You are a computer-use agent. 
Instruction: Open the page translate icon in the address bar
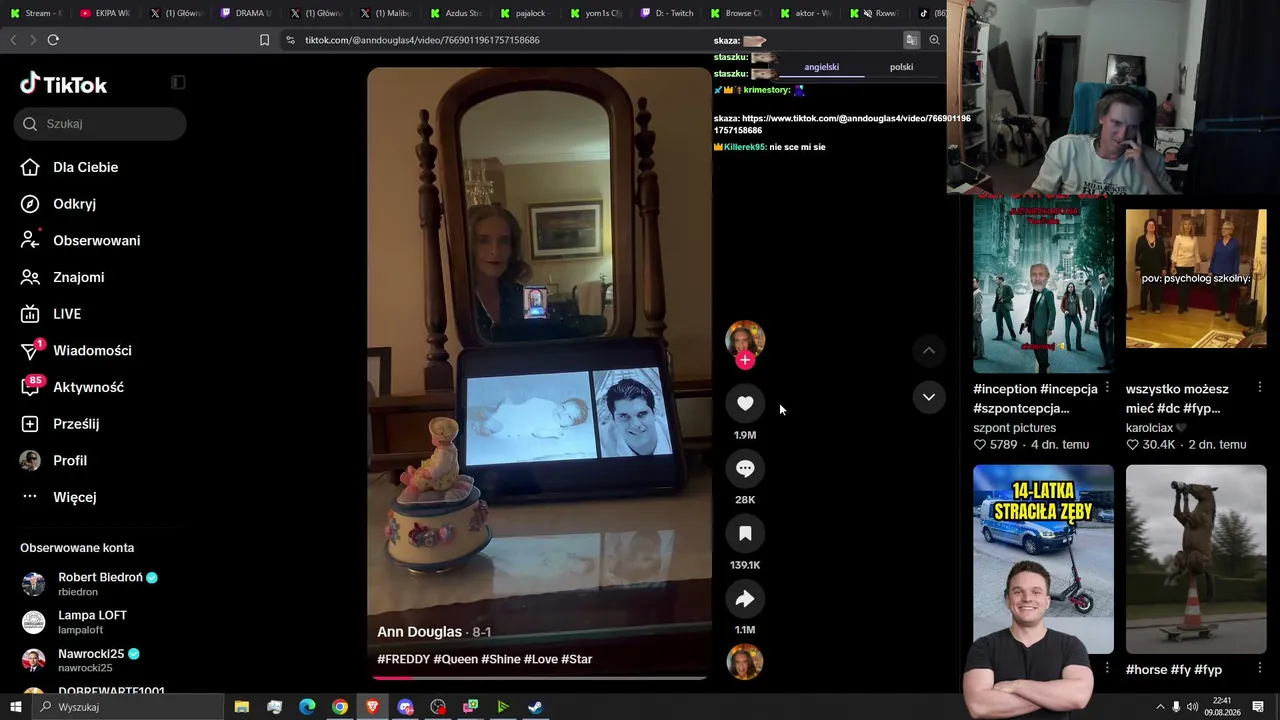911,40
